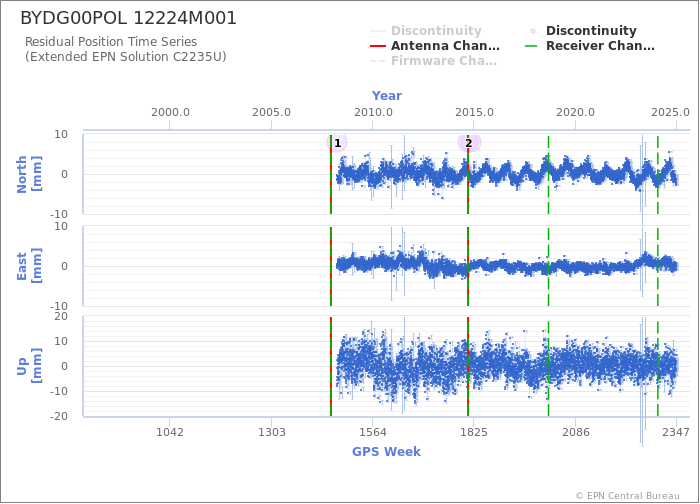Image resolution: width=700 pixels, height=504 pixels.
Task: Click the 2010.0 year tick label
Action: point(373,112)
